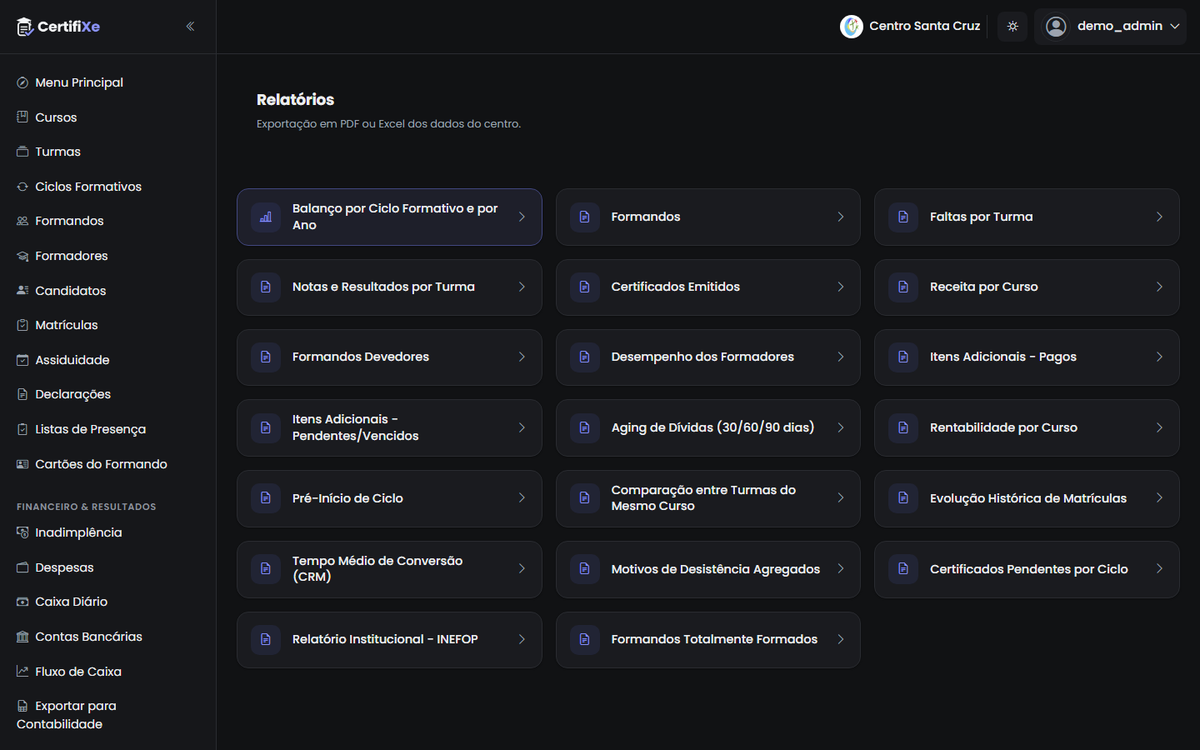Open Caixa Diário in the sidebar

108,602
